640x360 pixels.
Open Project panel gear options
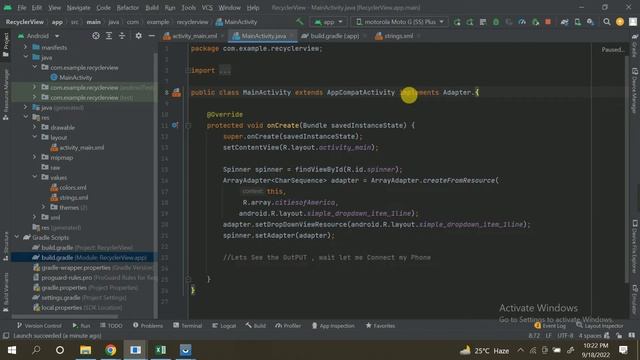(139, 36)
